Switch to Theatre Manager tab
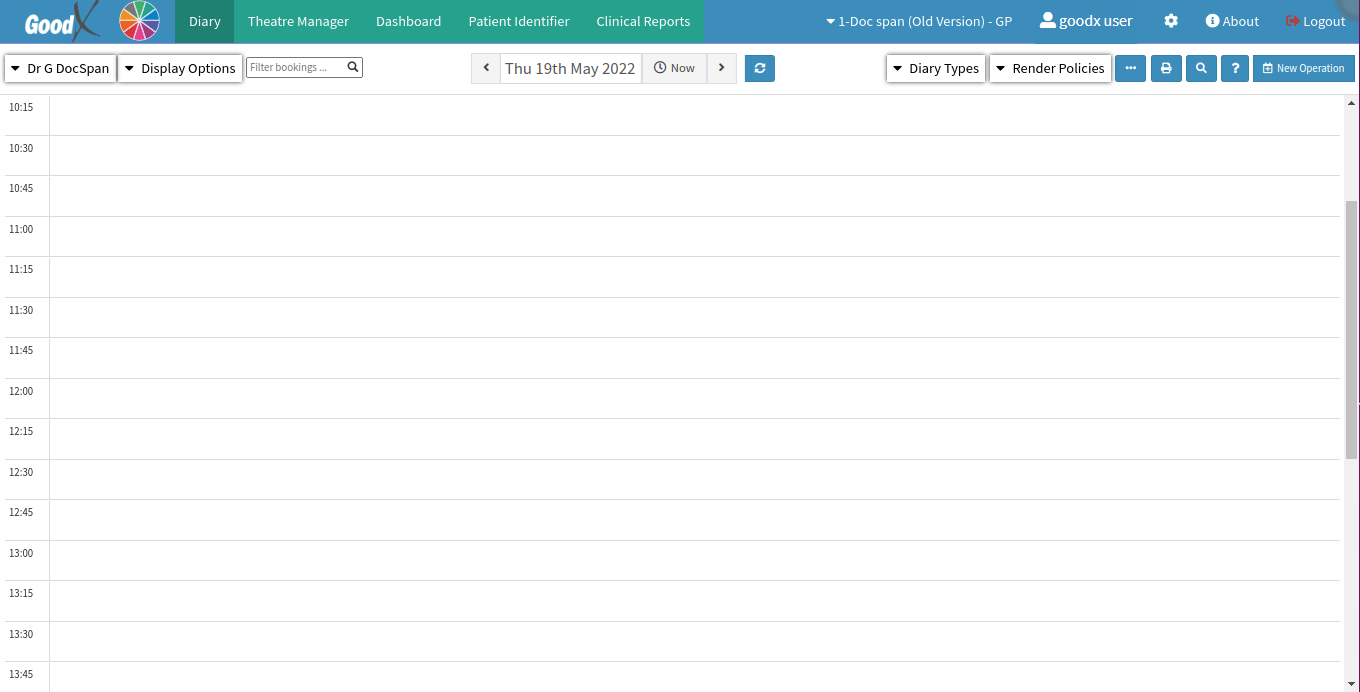The image size is (1360, 692). tap(298, 21)
